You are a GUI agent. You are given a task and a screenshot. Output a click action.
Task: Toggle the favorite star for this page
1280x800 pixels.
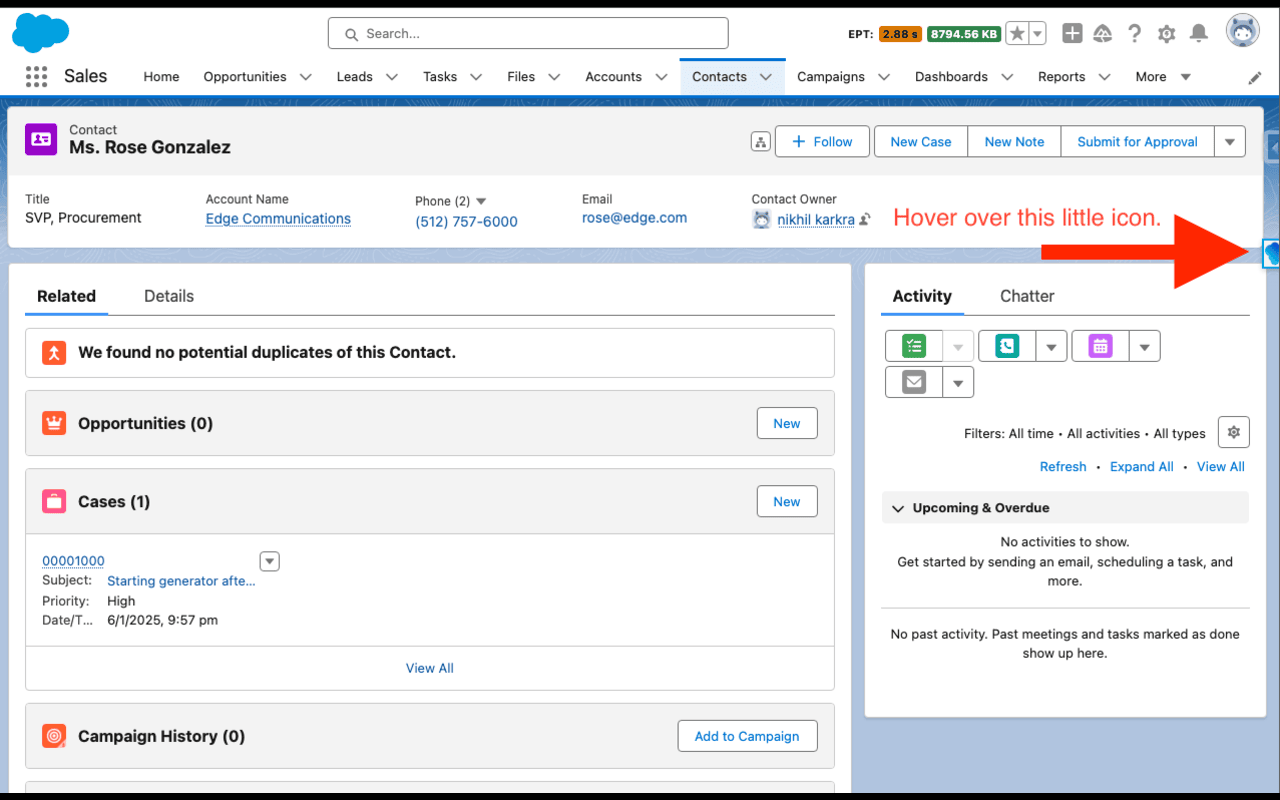(1017, 34)
